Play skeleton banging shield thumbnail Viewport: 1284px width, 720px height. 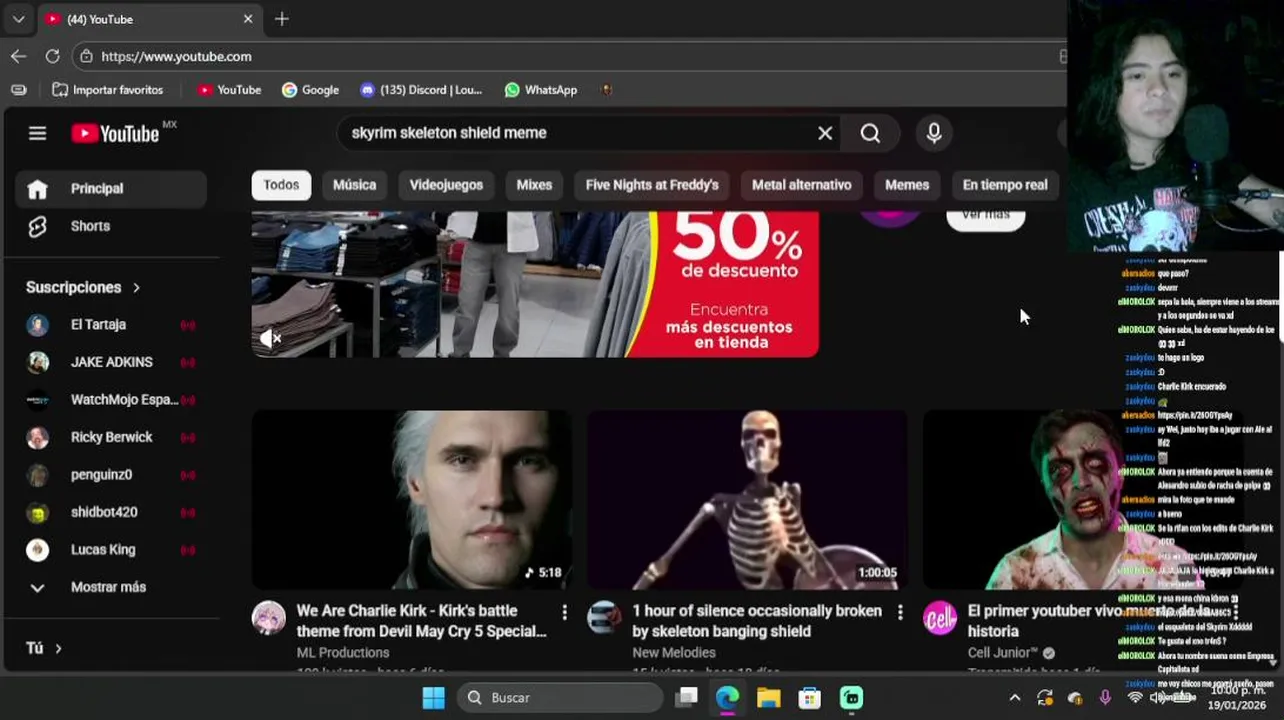pos(747,500)
